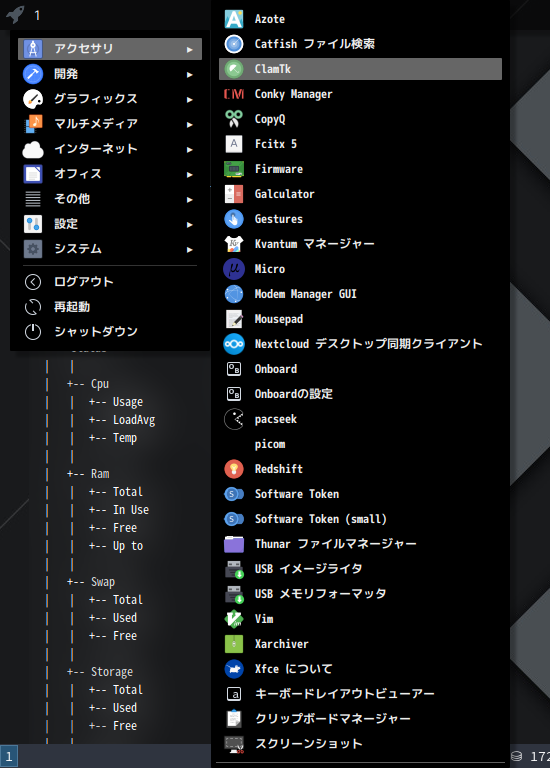Expand the 設定 submenu arrow
Image resolution: width=550 pixels, height=768 pixels.
click(190, 224)
